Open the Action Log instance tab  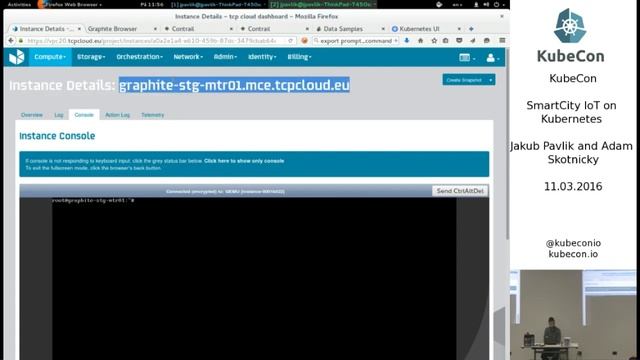[118, 115]
